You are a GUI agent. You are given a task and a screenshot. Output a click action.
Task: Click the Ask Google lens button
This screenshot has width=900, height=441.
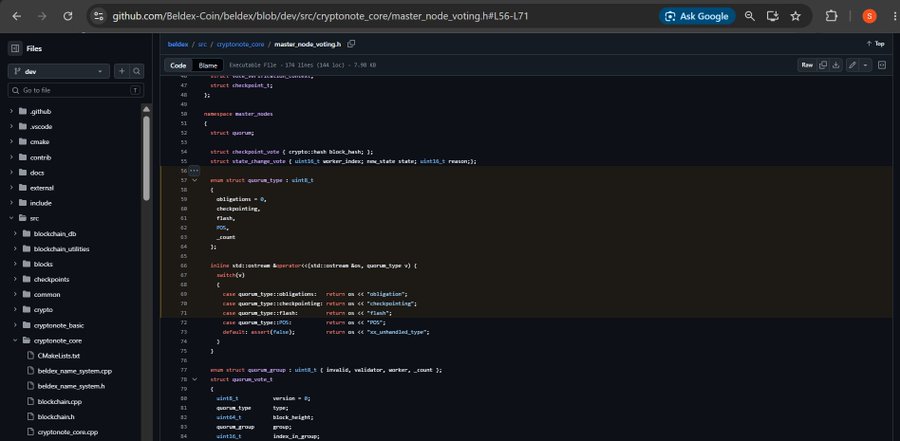click(x=697, y=16)
